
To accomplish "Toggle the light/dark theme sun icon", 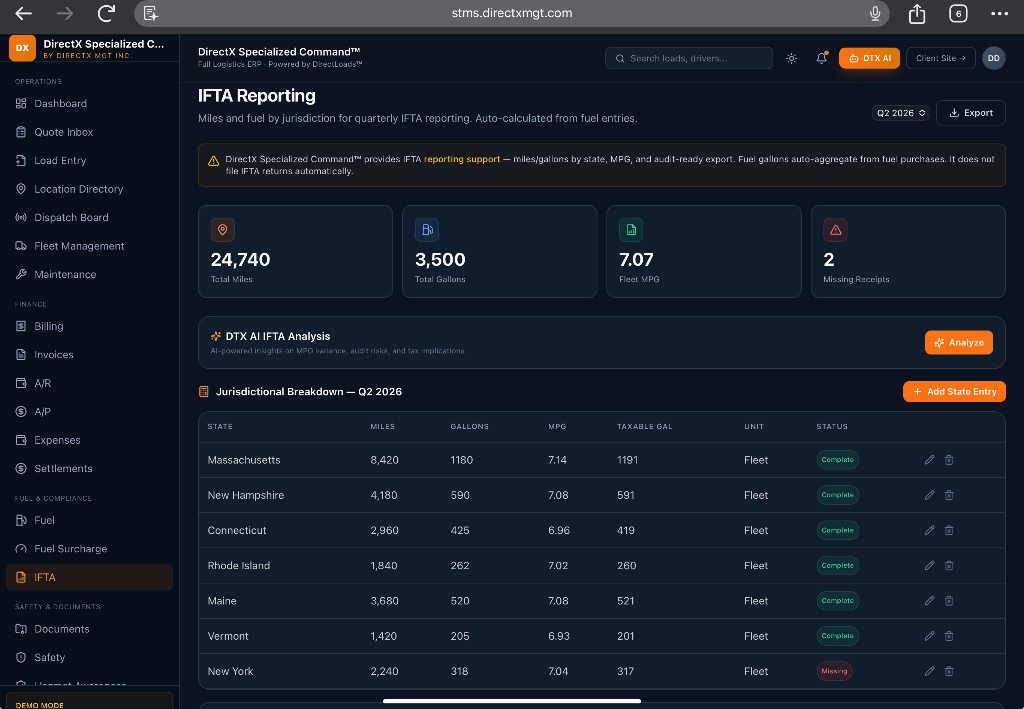I will (x=792, y=58).
